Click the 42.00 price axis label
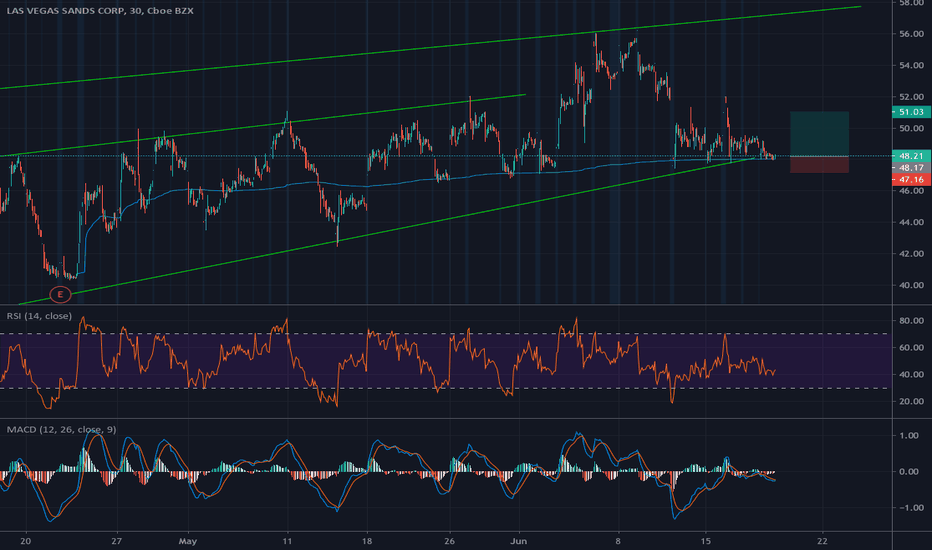This screenshot has width=932, height=550. pos(911,254)
